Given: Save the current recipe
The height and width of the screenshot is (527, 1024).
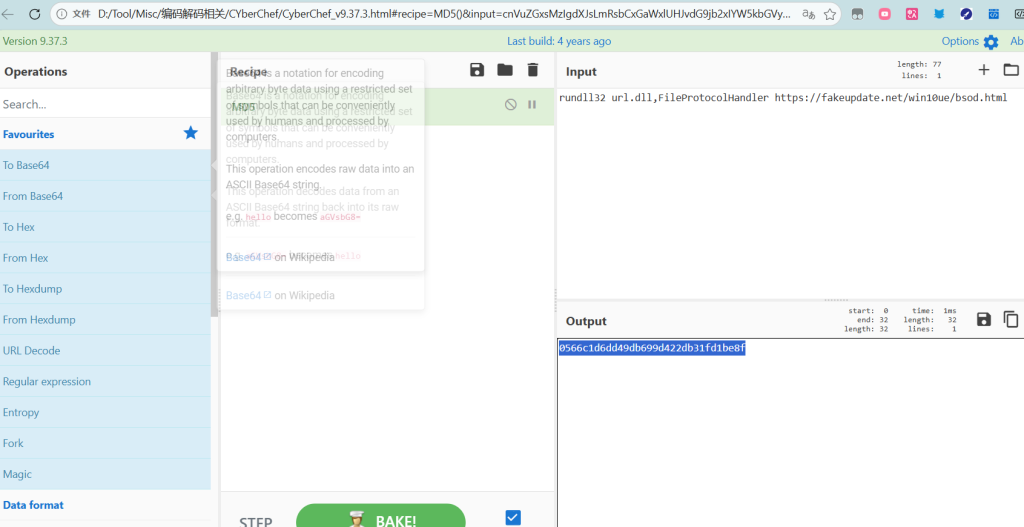Looking at the screenshot, I should click(x=477, y=70).
